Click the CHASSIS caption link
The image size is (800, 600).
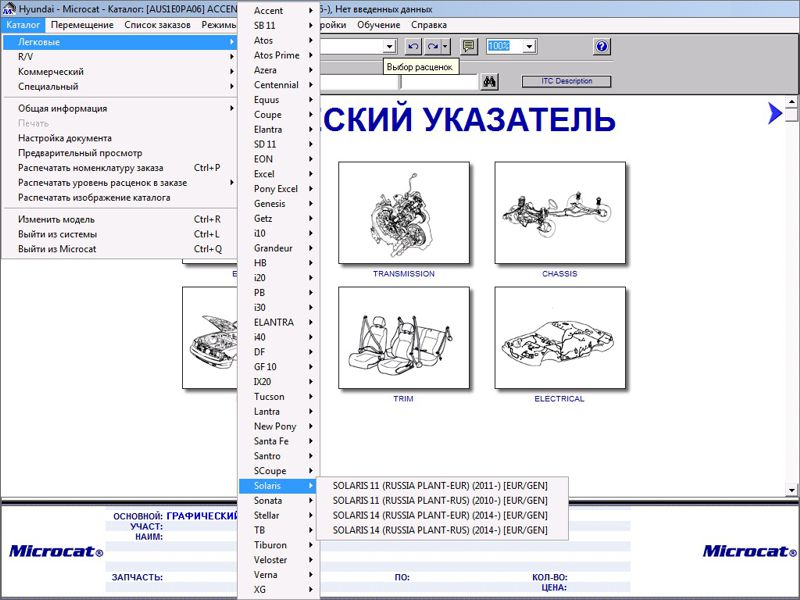[x=560, y=274]
